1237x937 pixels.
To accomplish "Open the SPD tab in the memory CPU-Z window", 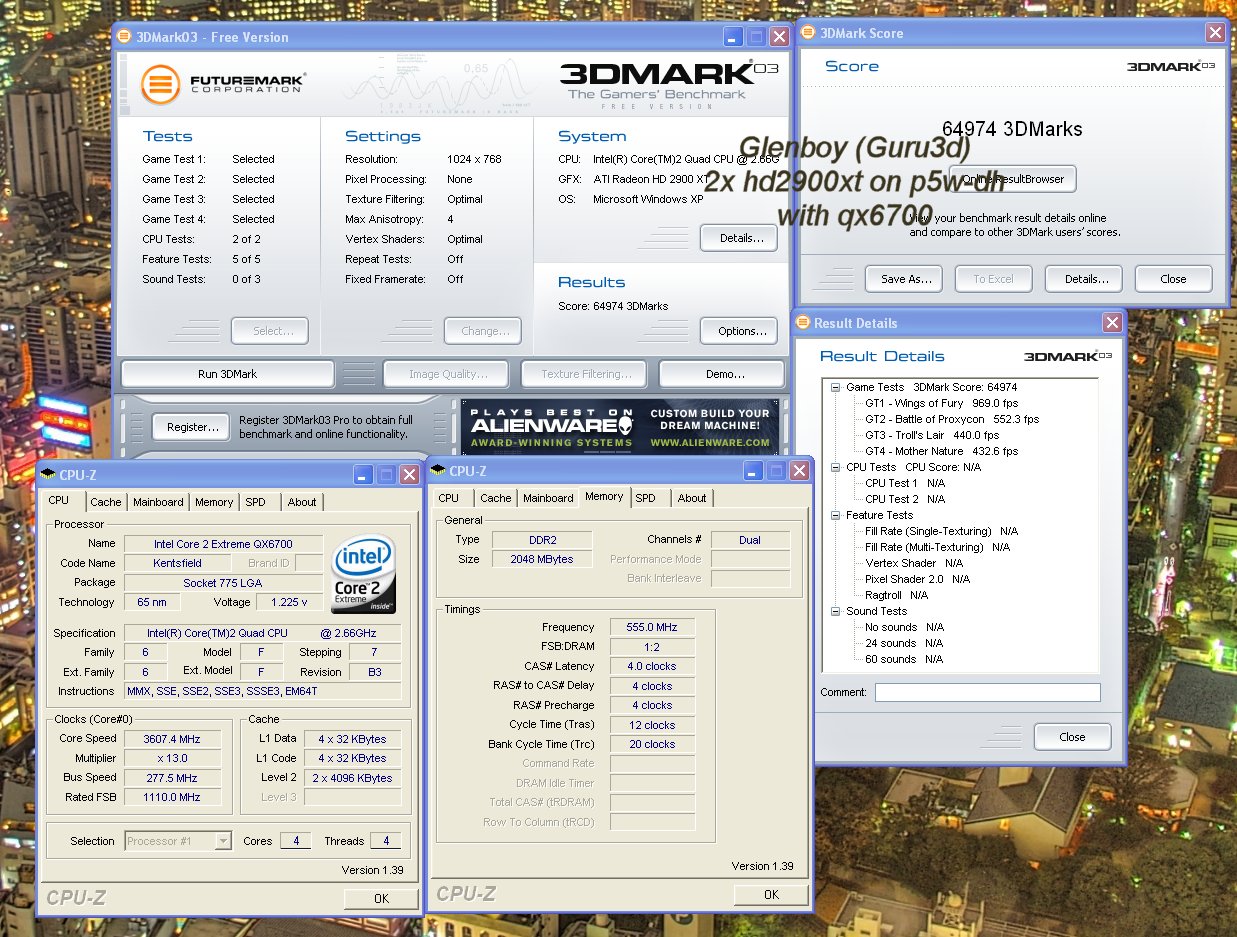I will (x=646, y=498).
